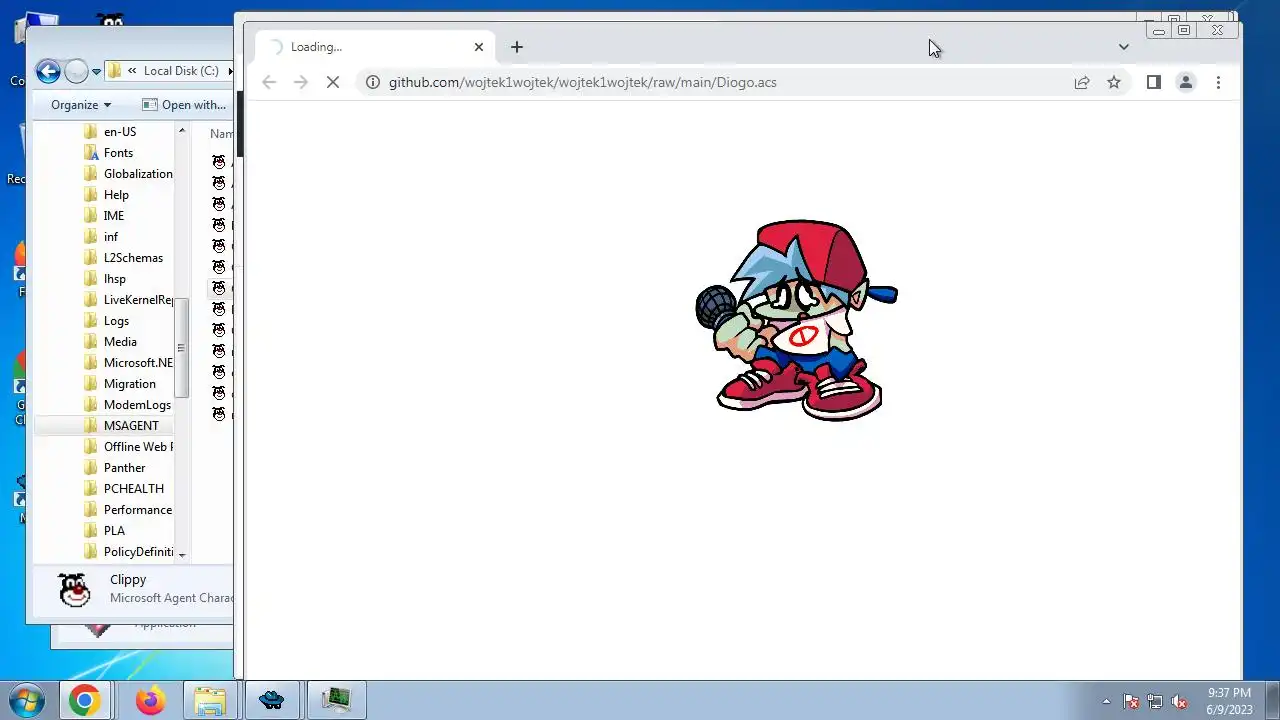Screen dimensions: 1280x720
Task: Select Media folder in tree
Action: point(120,342)
